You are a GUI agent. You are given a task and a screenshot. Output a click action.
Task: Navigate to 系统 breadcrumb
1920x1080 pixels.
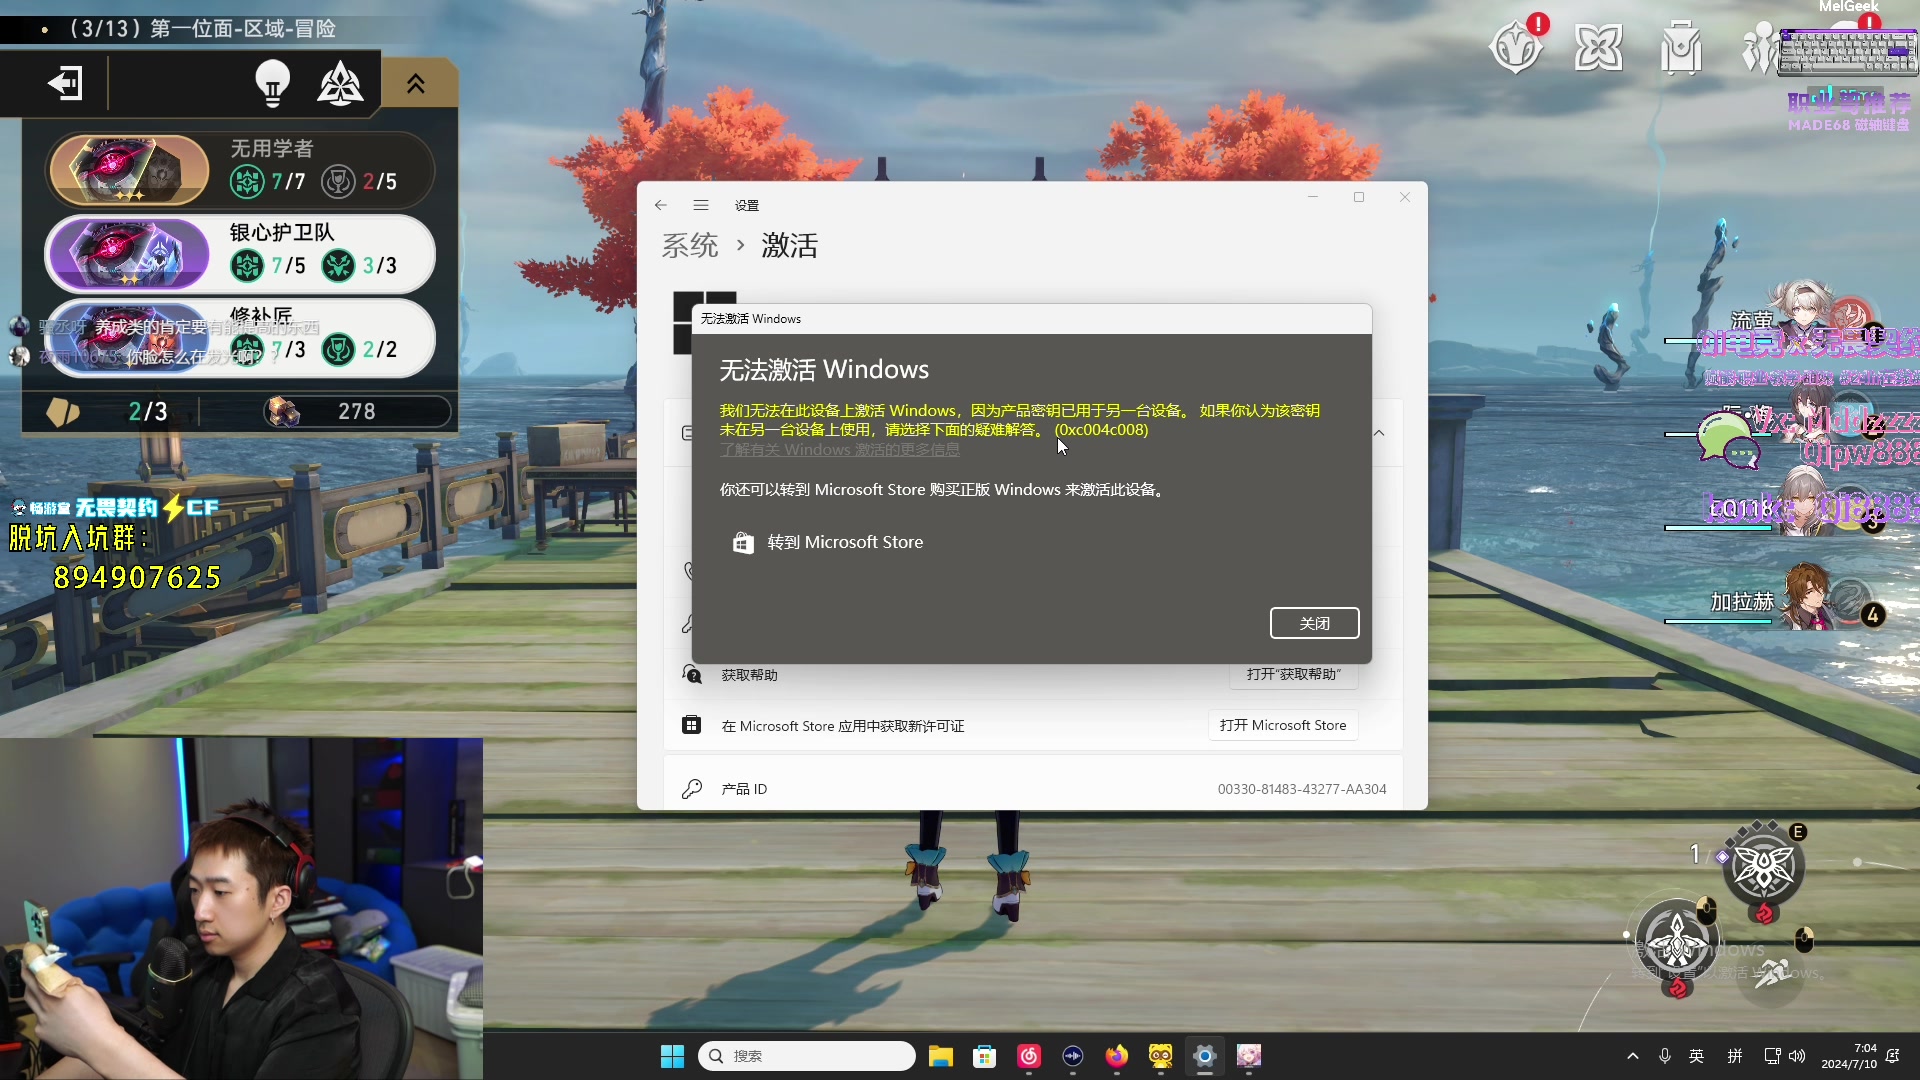click(690, 245)
